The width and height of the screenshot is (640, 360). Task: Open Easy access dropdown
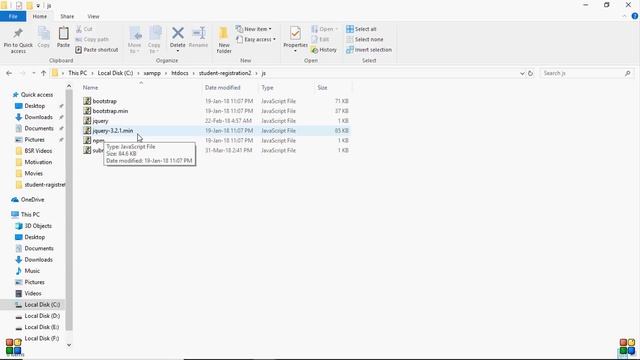coord(256,39)
